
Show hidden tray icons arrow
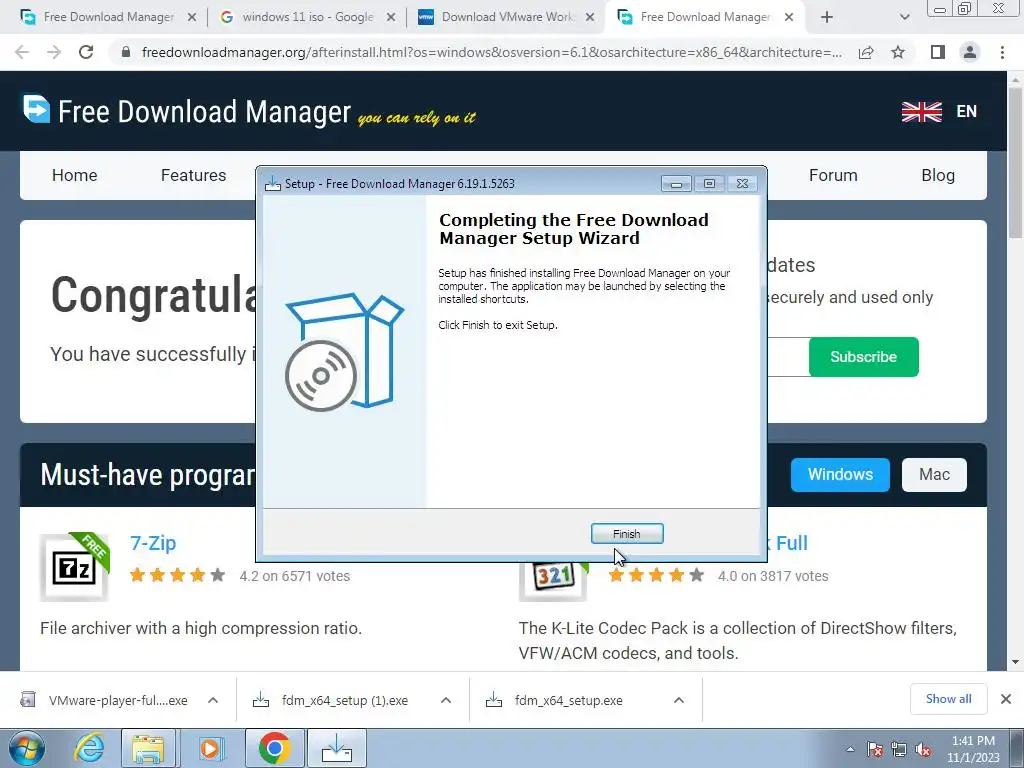(x=850, y=750)
